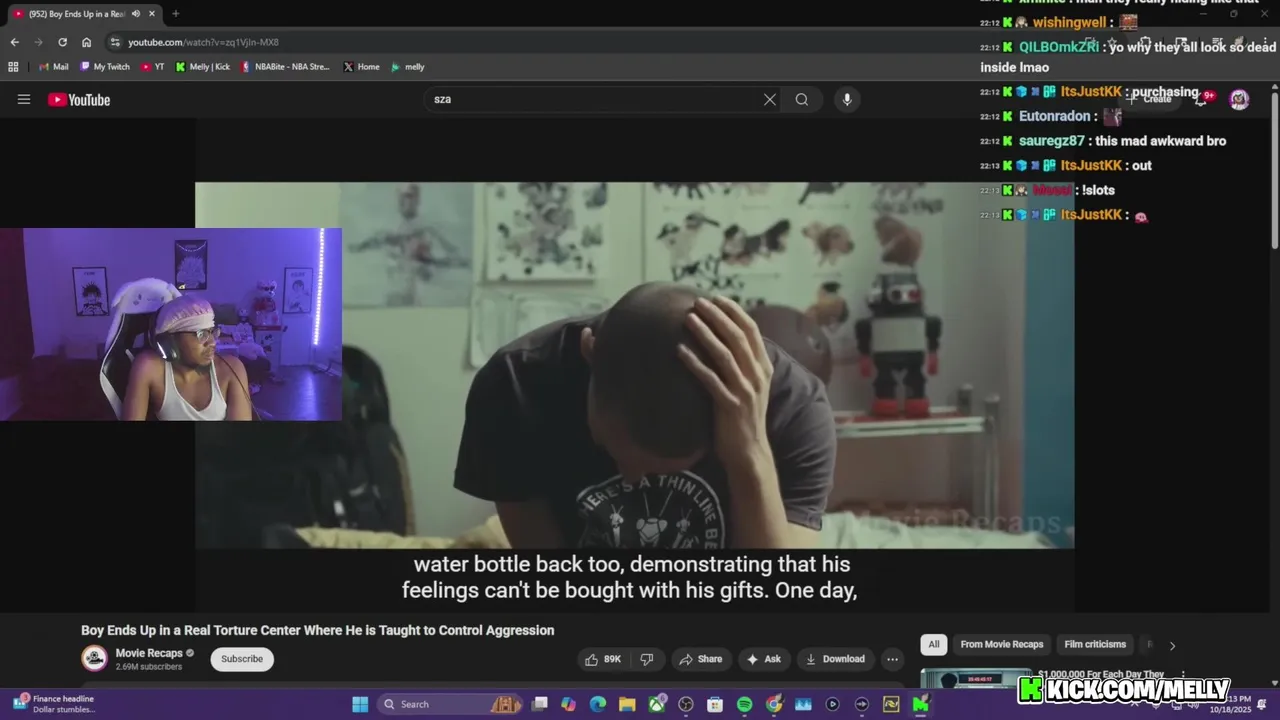Open Microsoft Store from the taskbar
Viewport: 1280px width, 720px height.
click(x=715, y=704)
